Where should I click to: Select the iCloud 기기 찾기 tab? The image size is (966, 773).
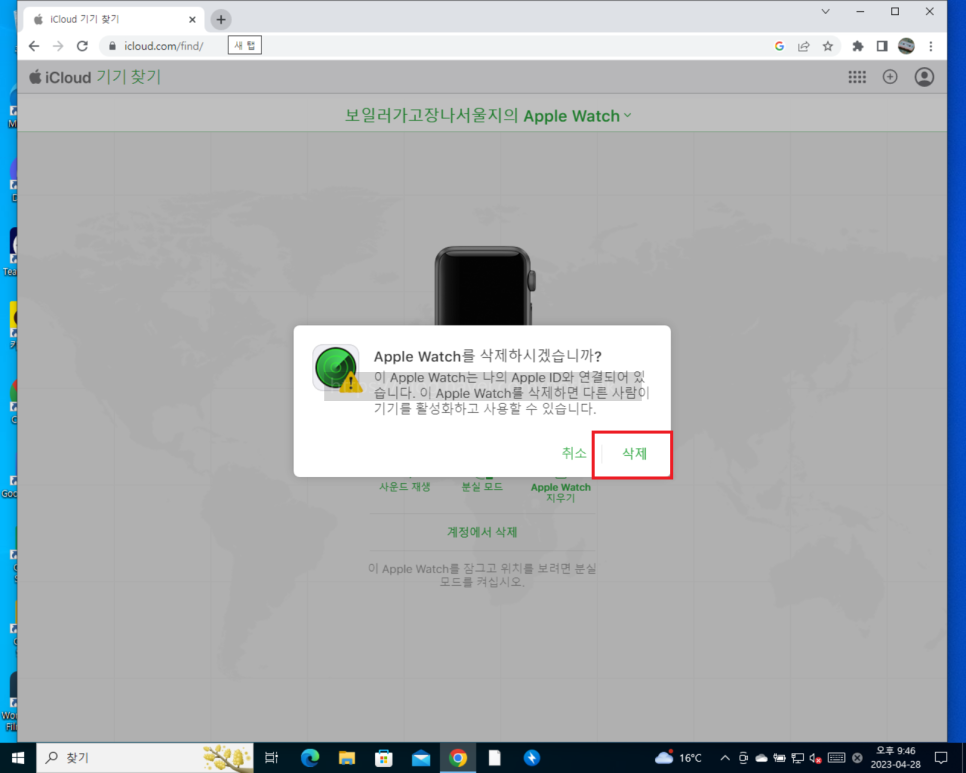[x=111, y=20]
